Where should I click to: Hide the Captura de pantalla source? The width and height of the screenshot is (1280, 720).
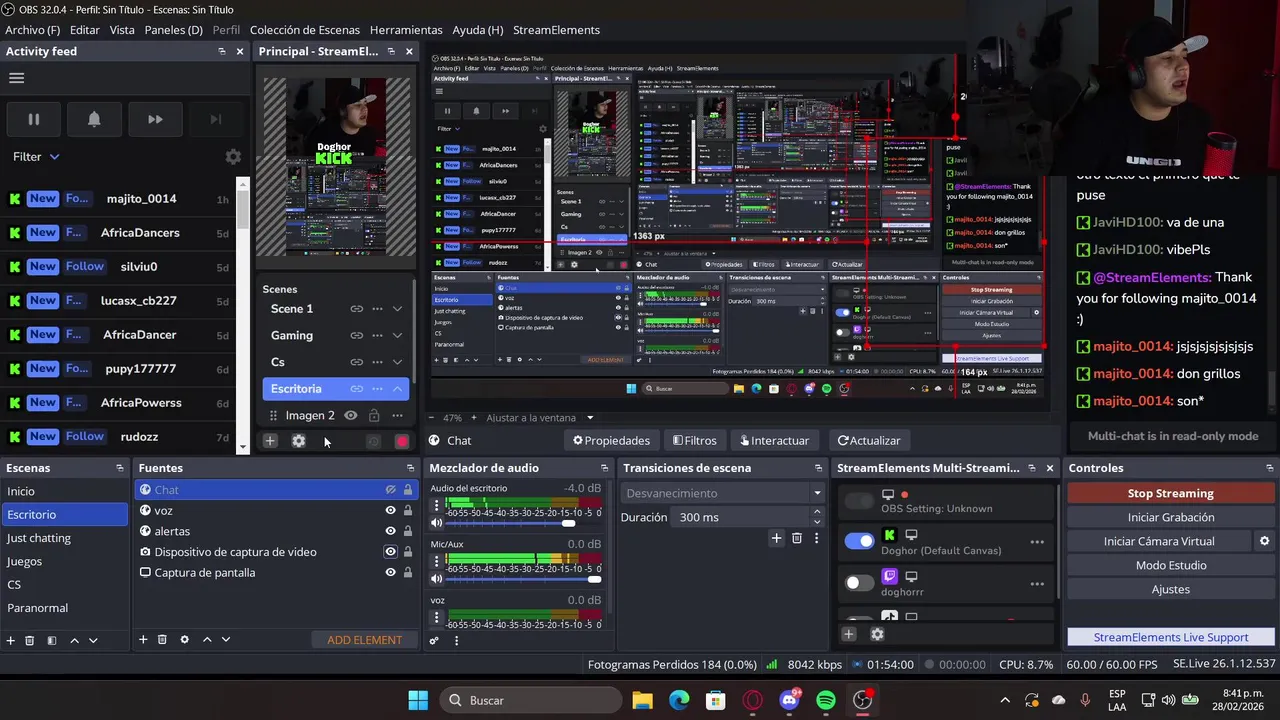[x=391, y=572]
